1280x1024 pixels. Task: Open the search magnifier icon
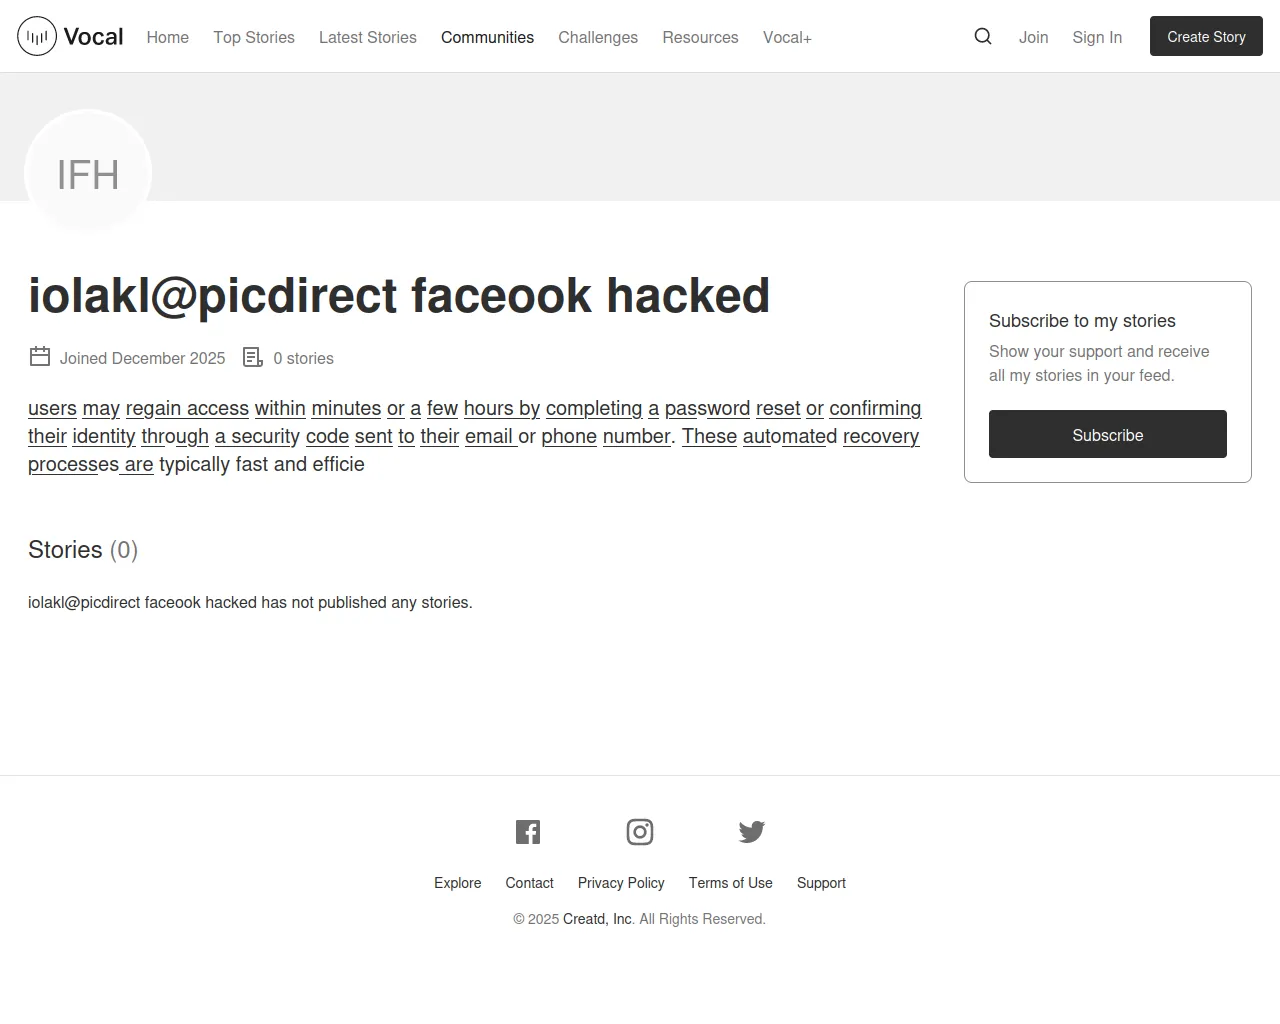pos(983,37)
